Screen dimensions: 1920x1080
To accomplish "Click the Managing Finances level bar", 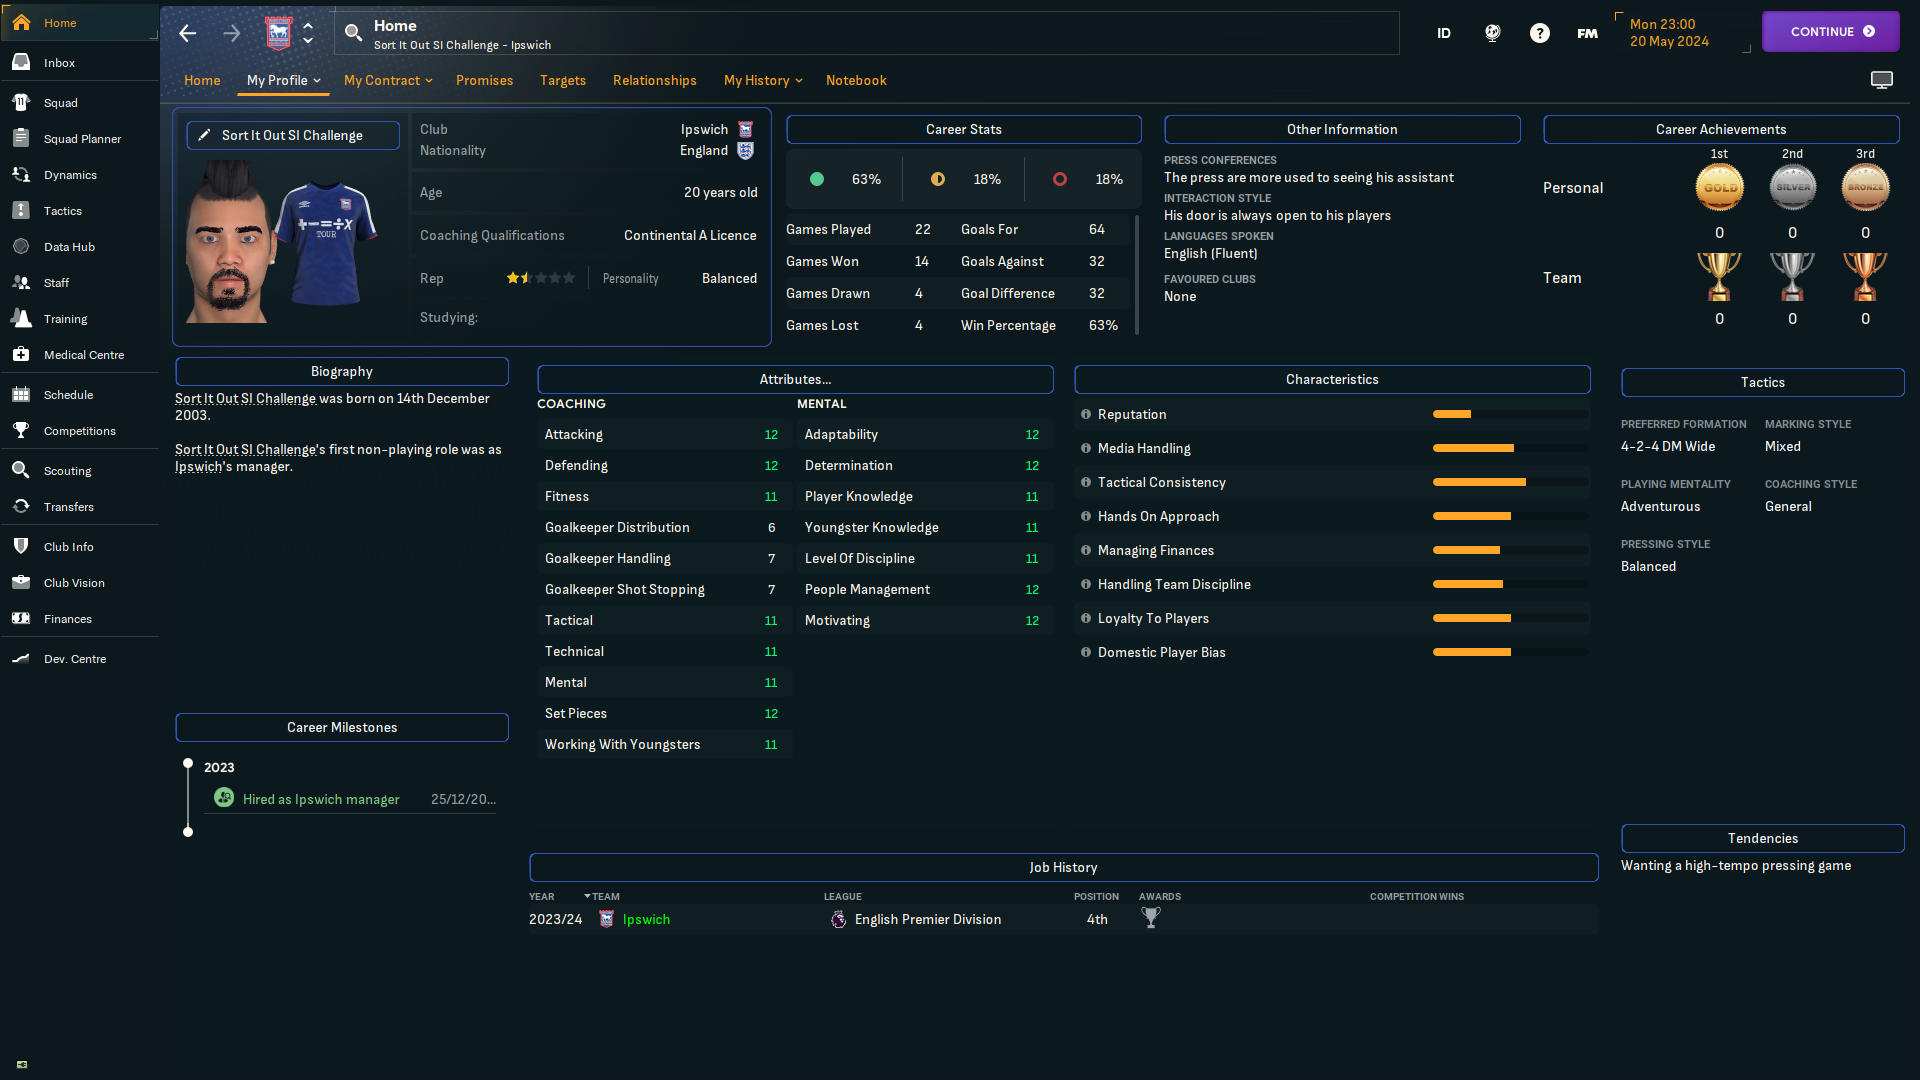I will 1510,550.
